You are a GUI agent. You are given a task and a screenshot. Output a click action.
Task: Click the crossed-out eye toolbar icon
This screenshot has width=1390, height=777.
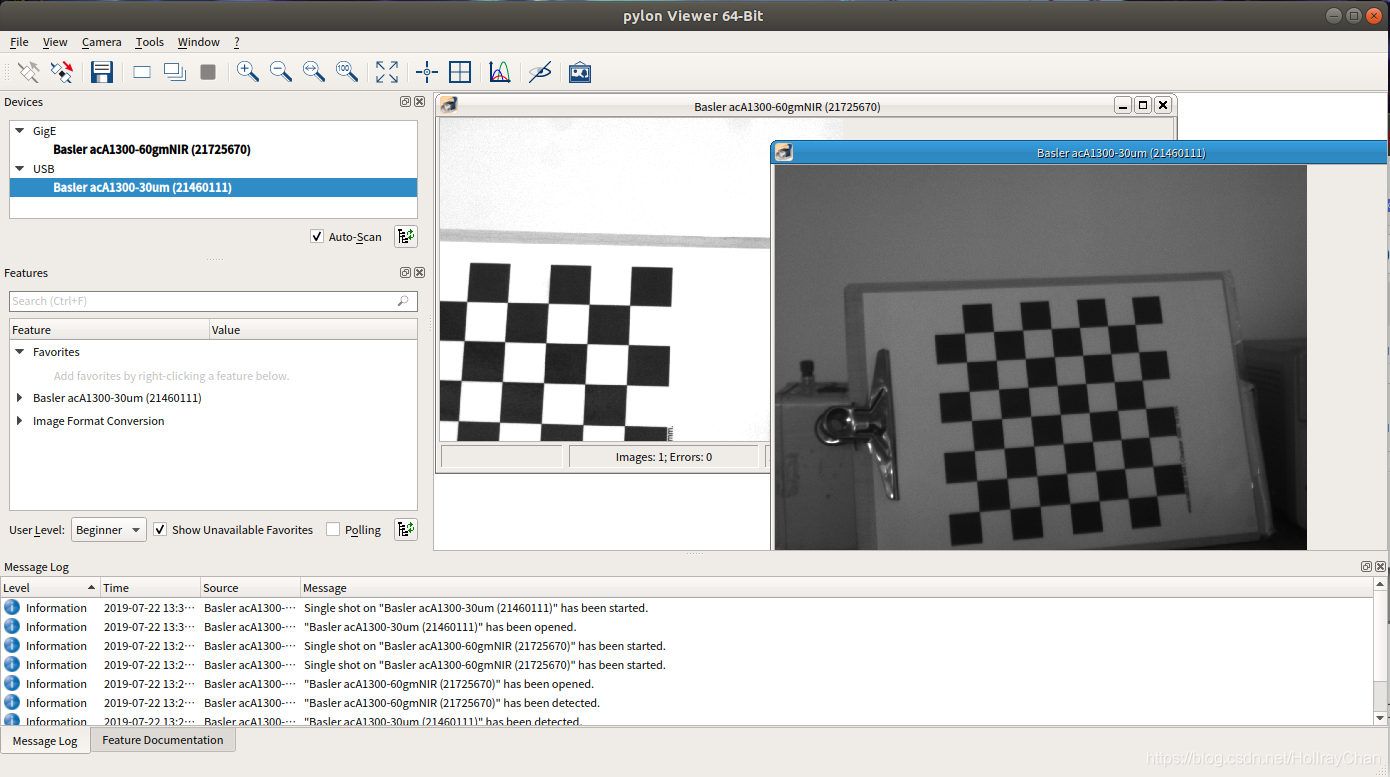(x=540, y=72)
